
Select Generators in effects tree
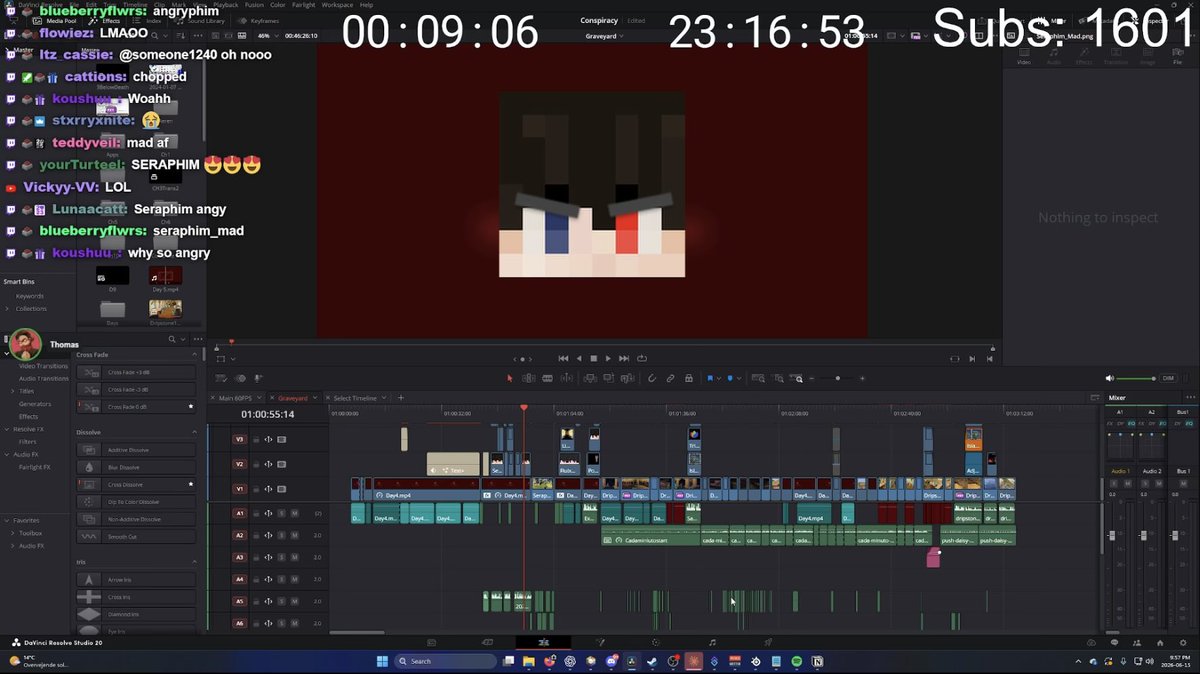click(x=35, y=404)
